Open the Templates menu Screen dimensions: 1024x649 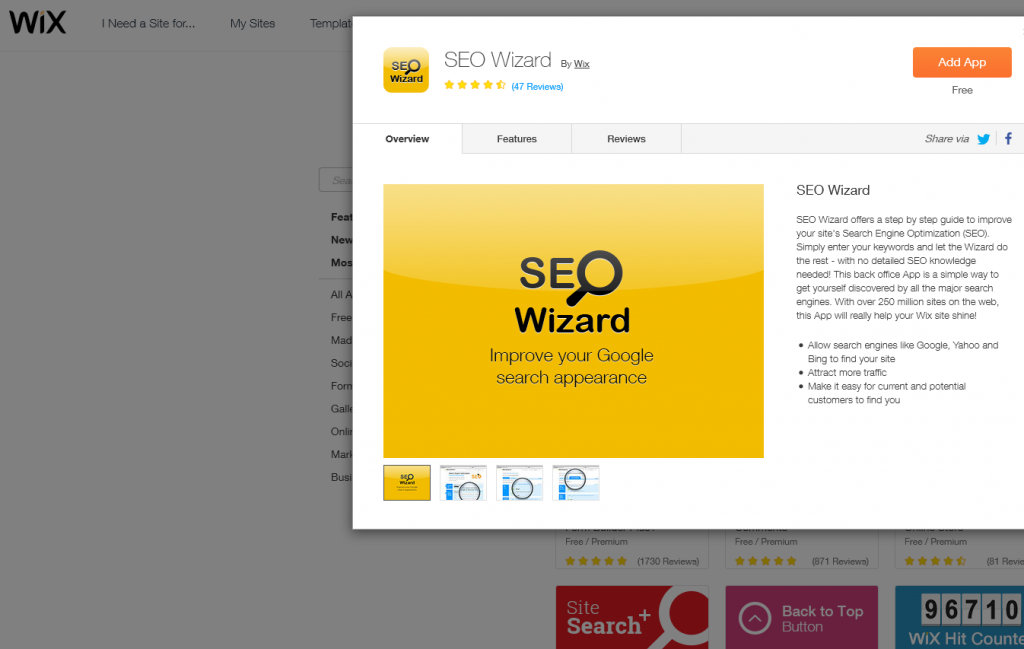[333, 23]
